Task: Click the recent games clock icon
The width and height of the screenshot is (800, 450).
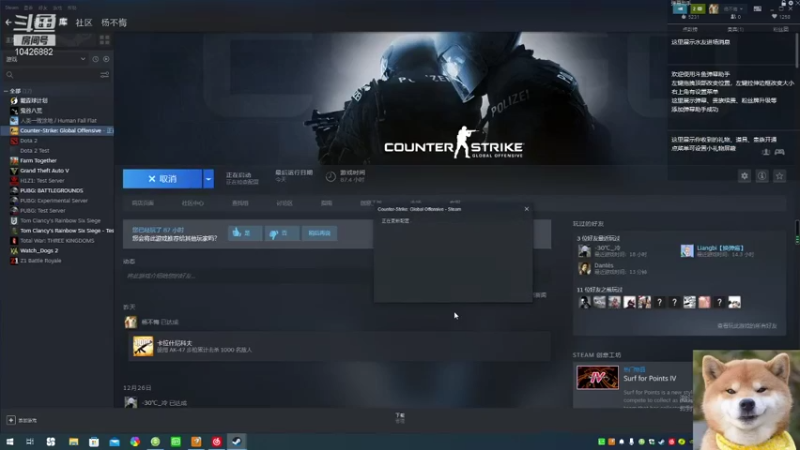Action: coord(95,59)
